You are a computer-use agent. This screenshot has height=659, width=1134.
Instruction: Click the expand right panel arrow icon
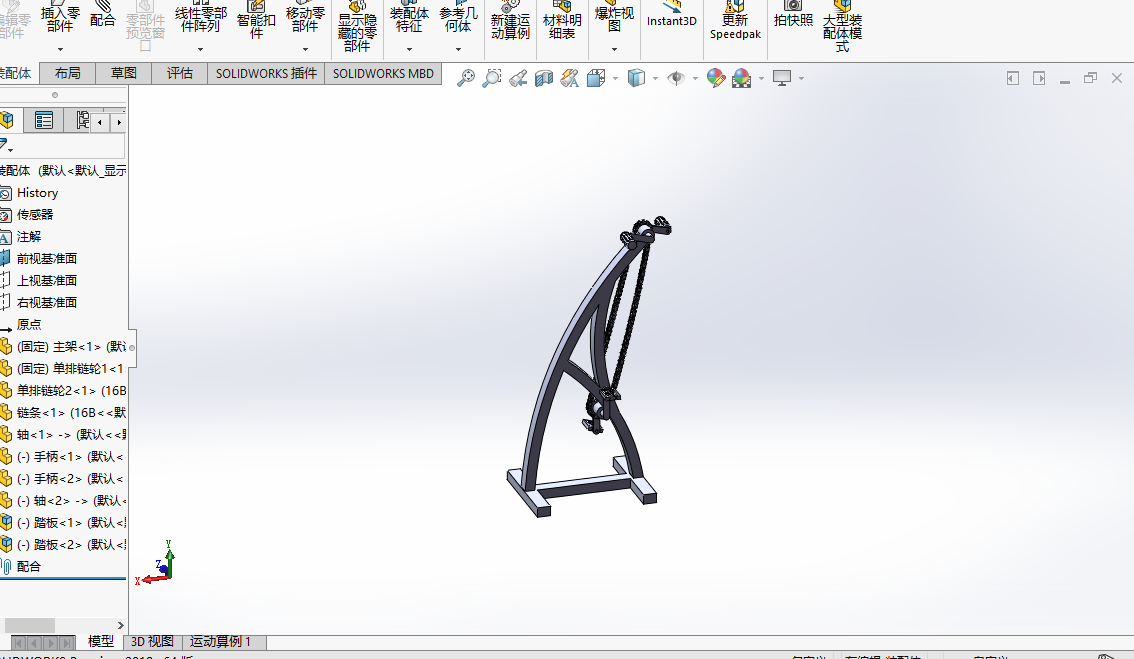click(1039, 78)
